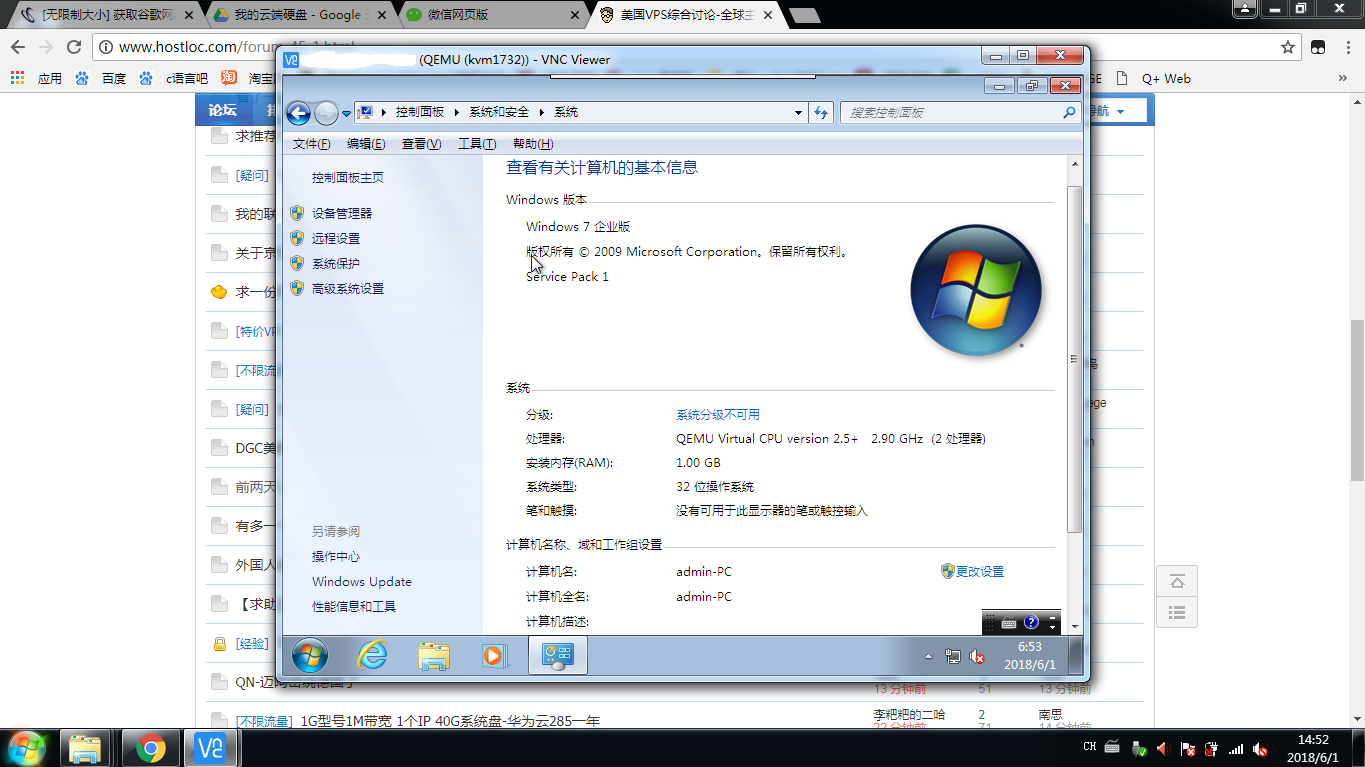Open 高级系统设置 from the left pane
1365x767 pixels.
point(348,288)
